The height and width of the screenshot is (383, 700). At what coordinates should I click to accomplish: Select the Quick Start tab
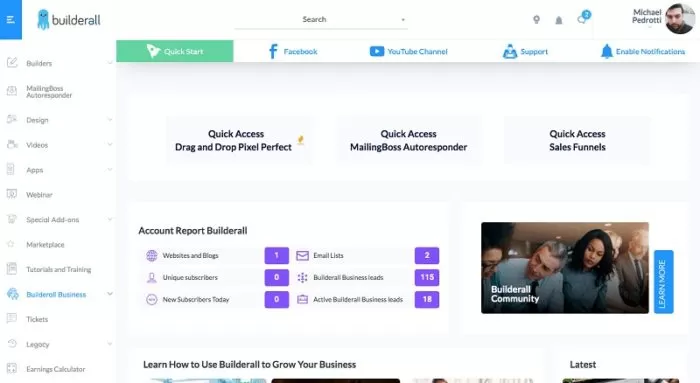coord(175,51)
